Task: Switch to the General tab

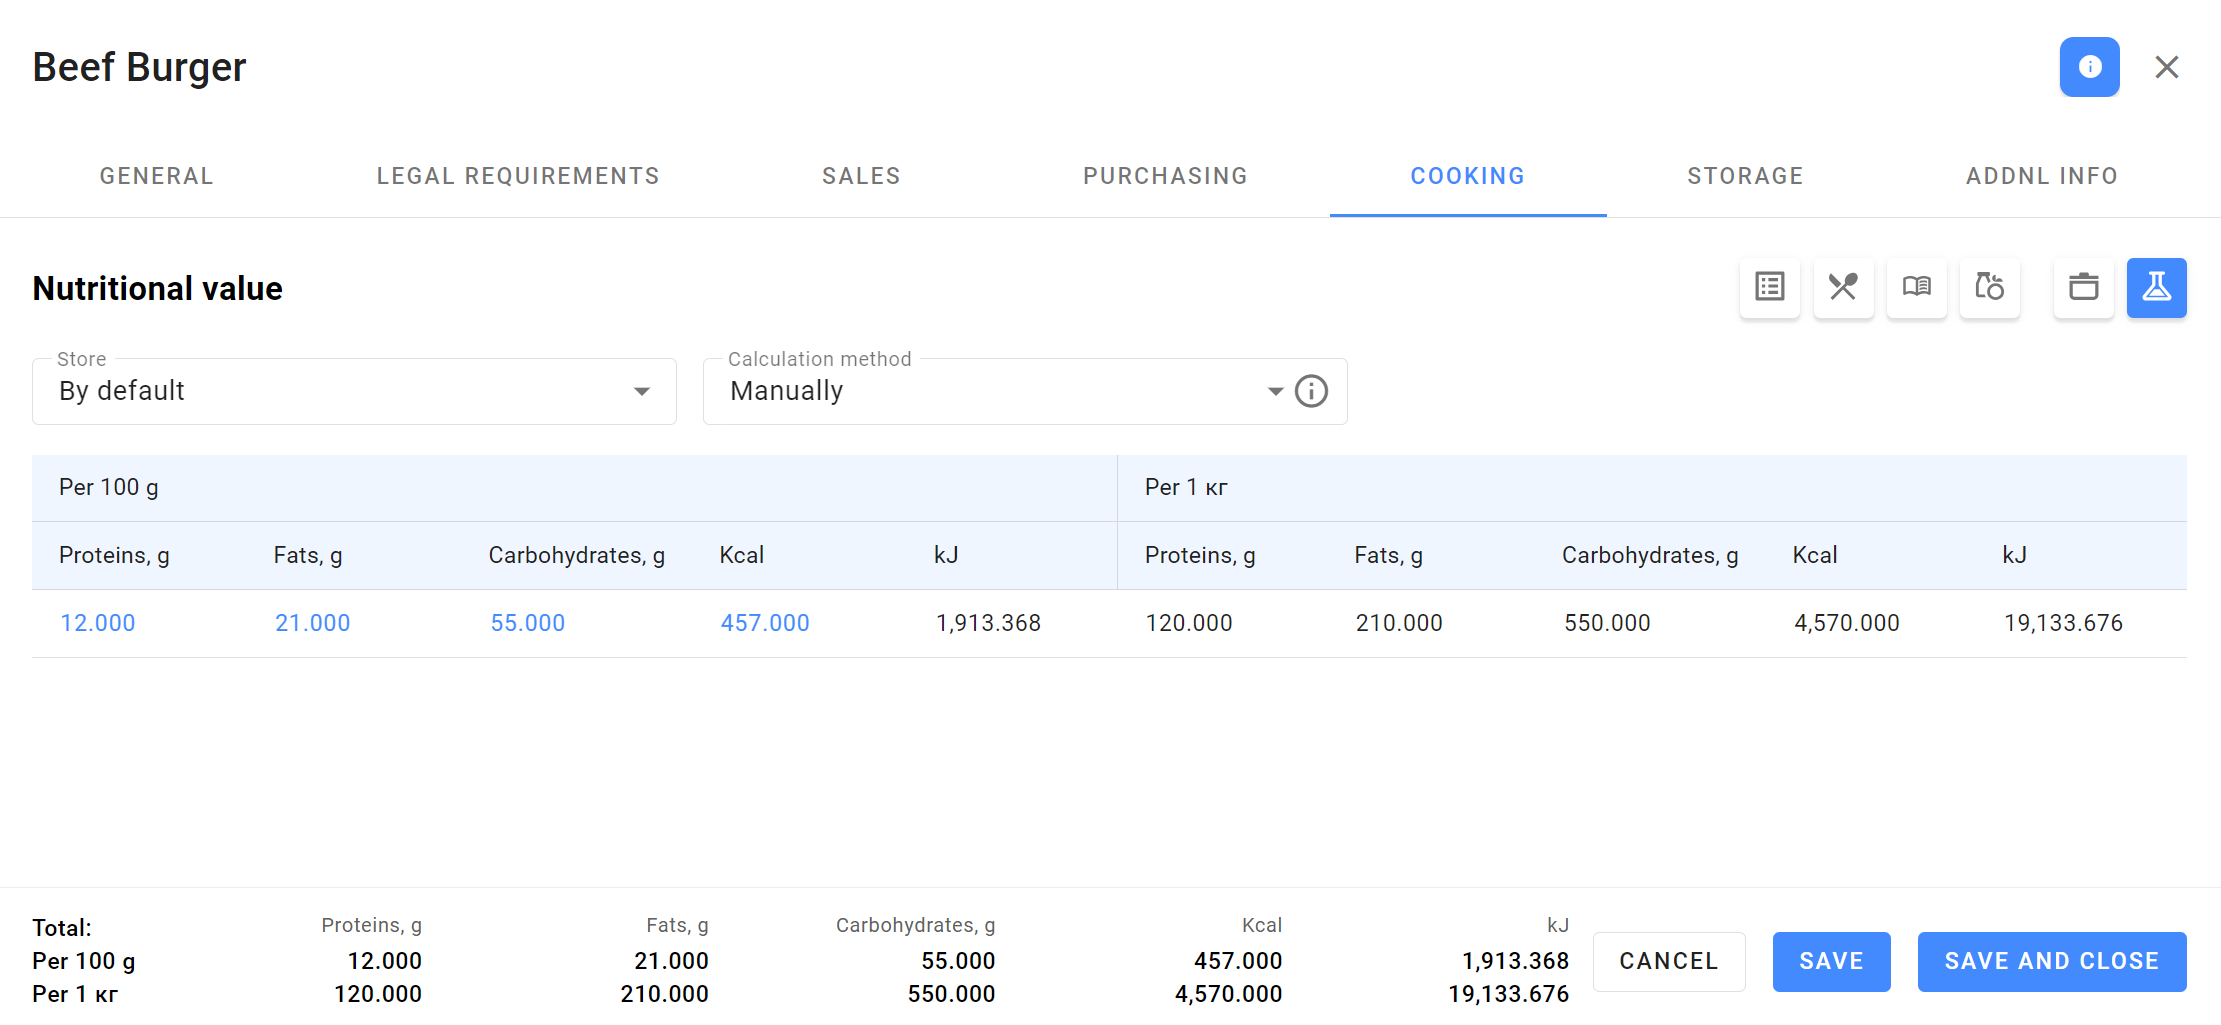Action: coord(157,176)
